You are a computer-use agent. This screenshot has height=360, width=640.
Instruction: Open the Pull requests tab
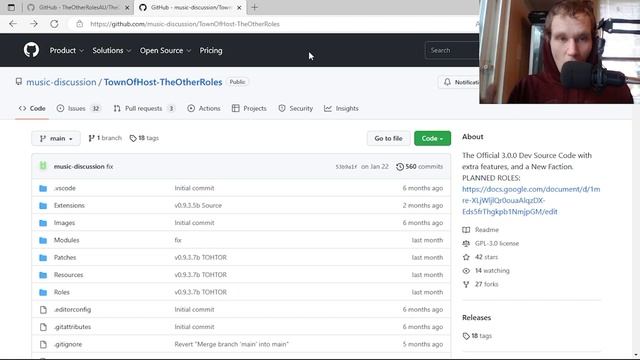(144, 109)
